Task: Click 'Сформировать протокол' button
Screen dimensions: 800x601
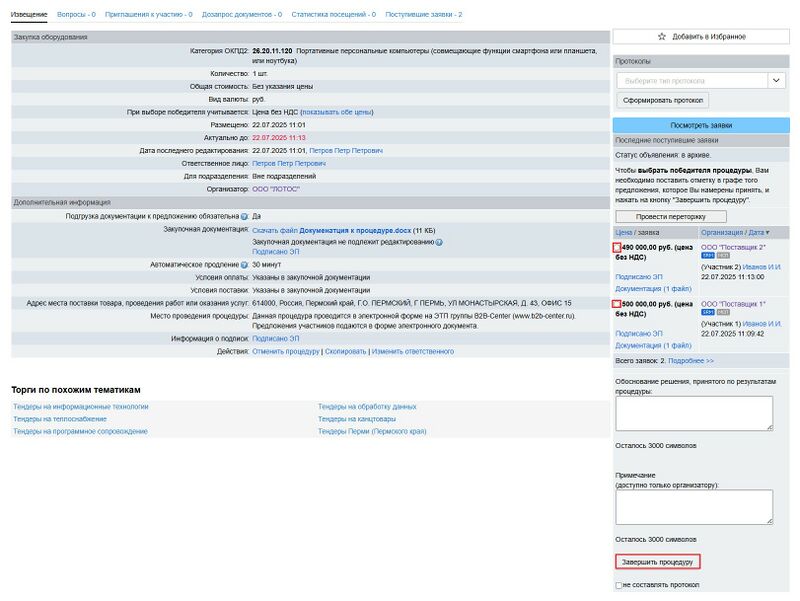Action: (662, 99)
